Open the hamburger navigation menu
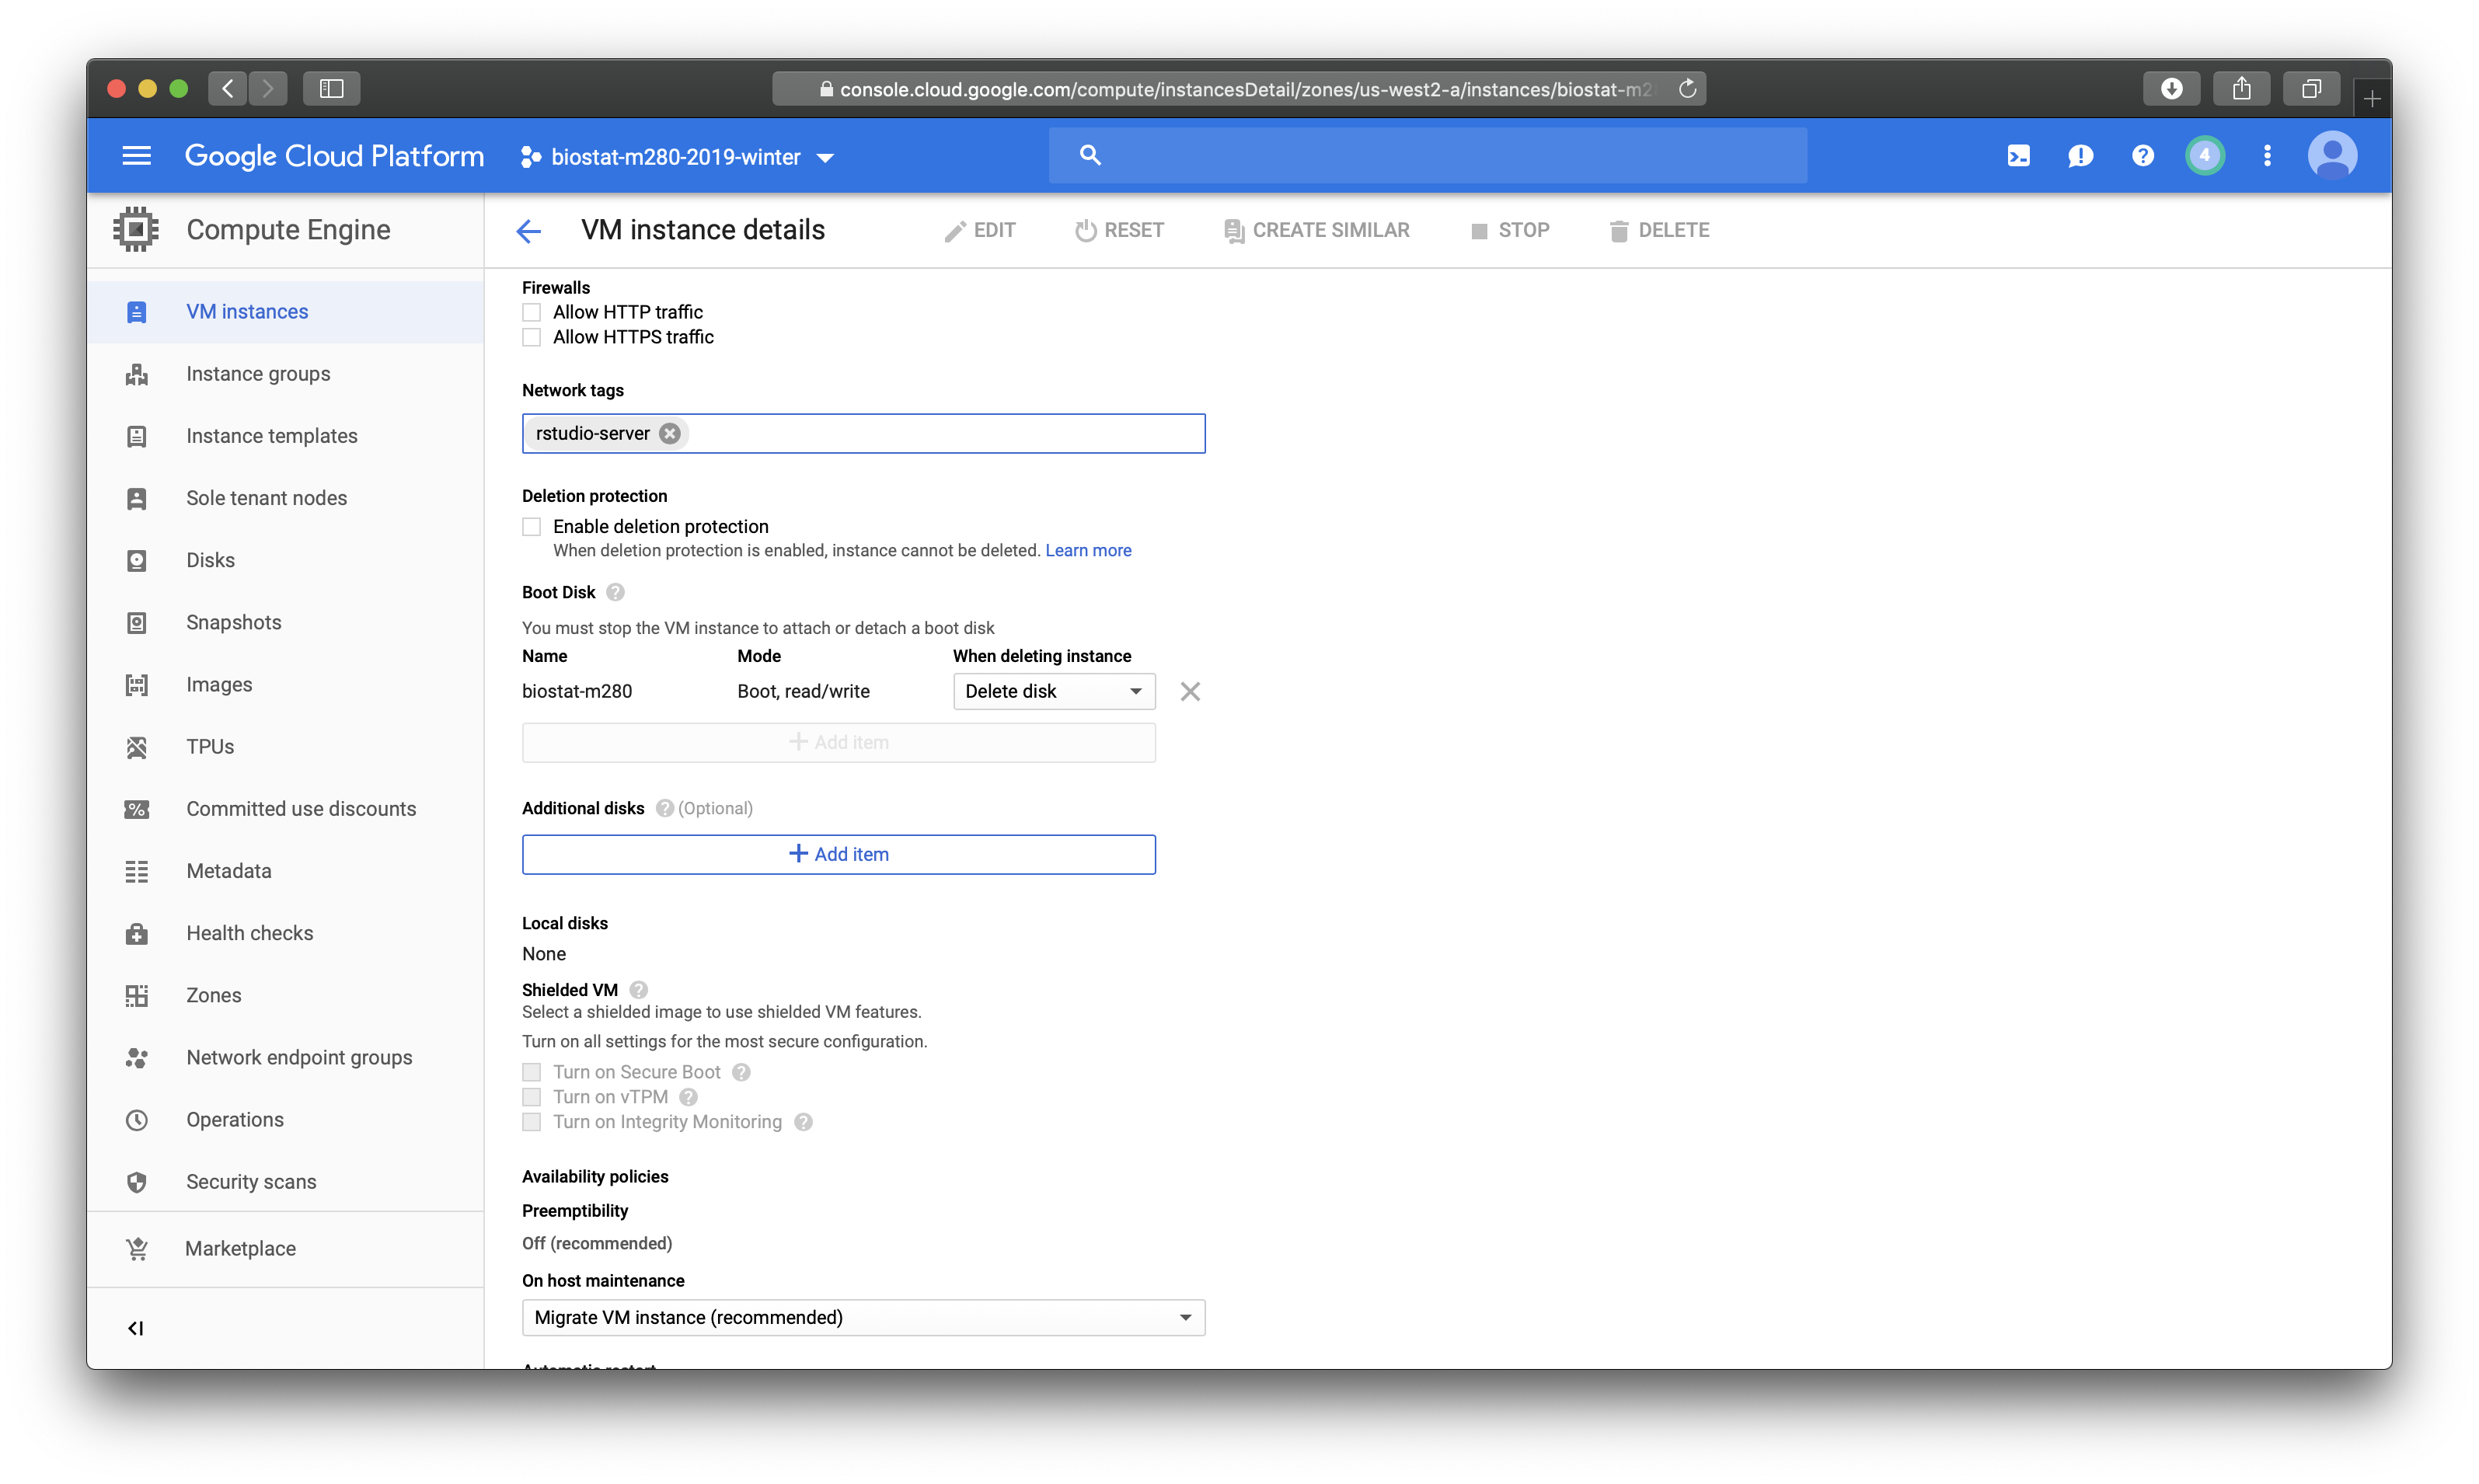This screenshot has height=1484, width=2479. (136, 156)
